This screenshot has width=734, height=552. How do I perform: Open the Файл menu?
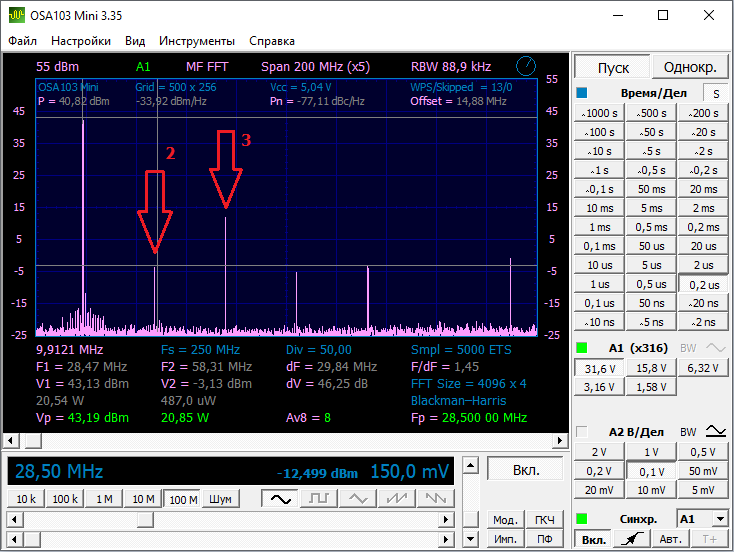click(22, 41)
